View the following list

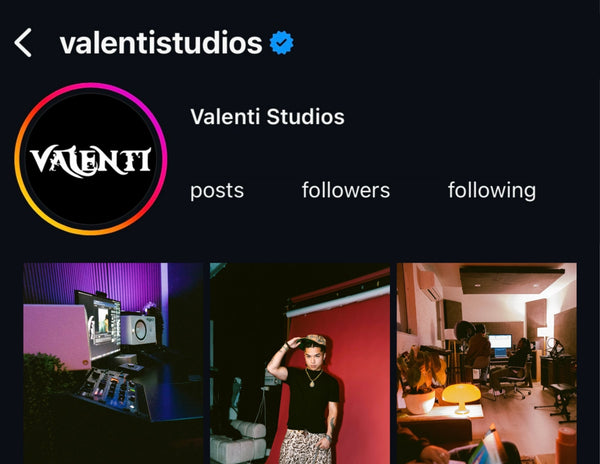492,190
